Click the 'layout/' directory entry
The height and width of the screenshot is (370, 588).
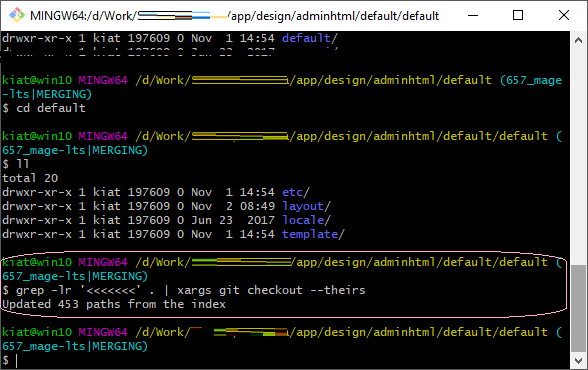click(x=306, y=206)
